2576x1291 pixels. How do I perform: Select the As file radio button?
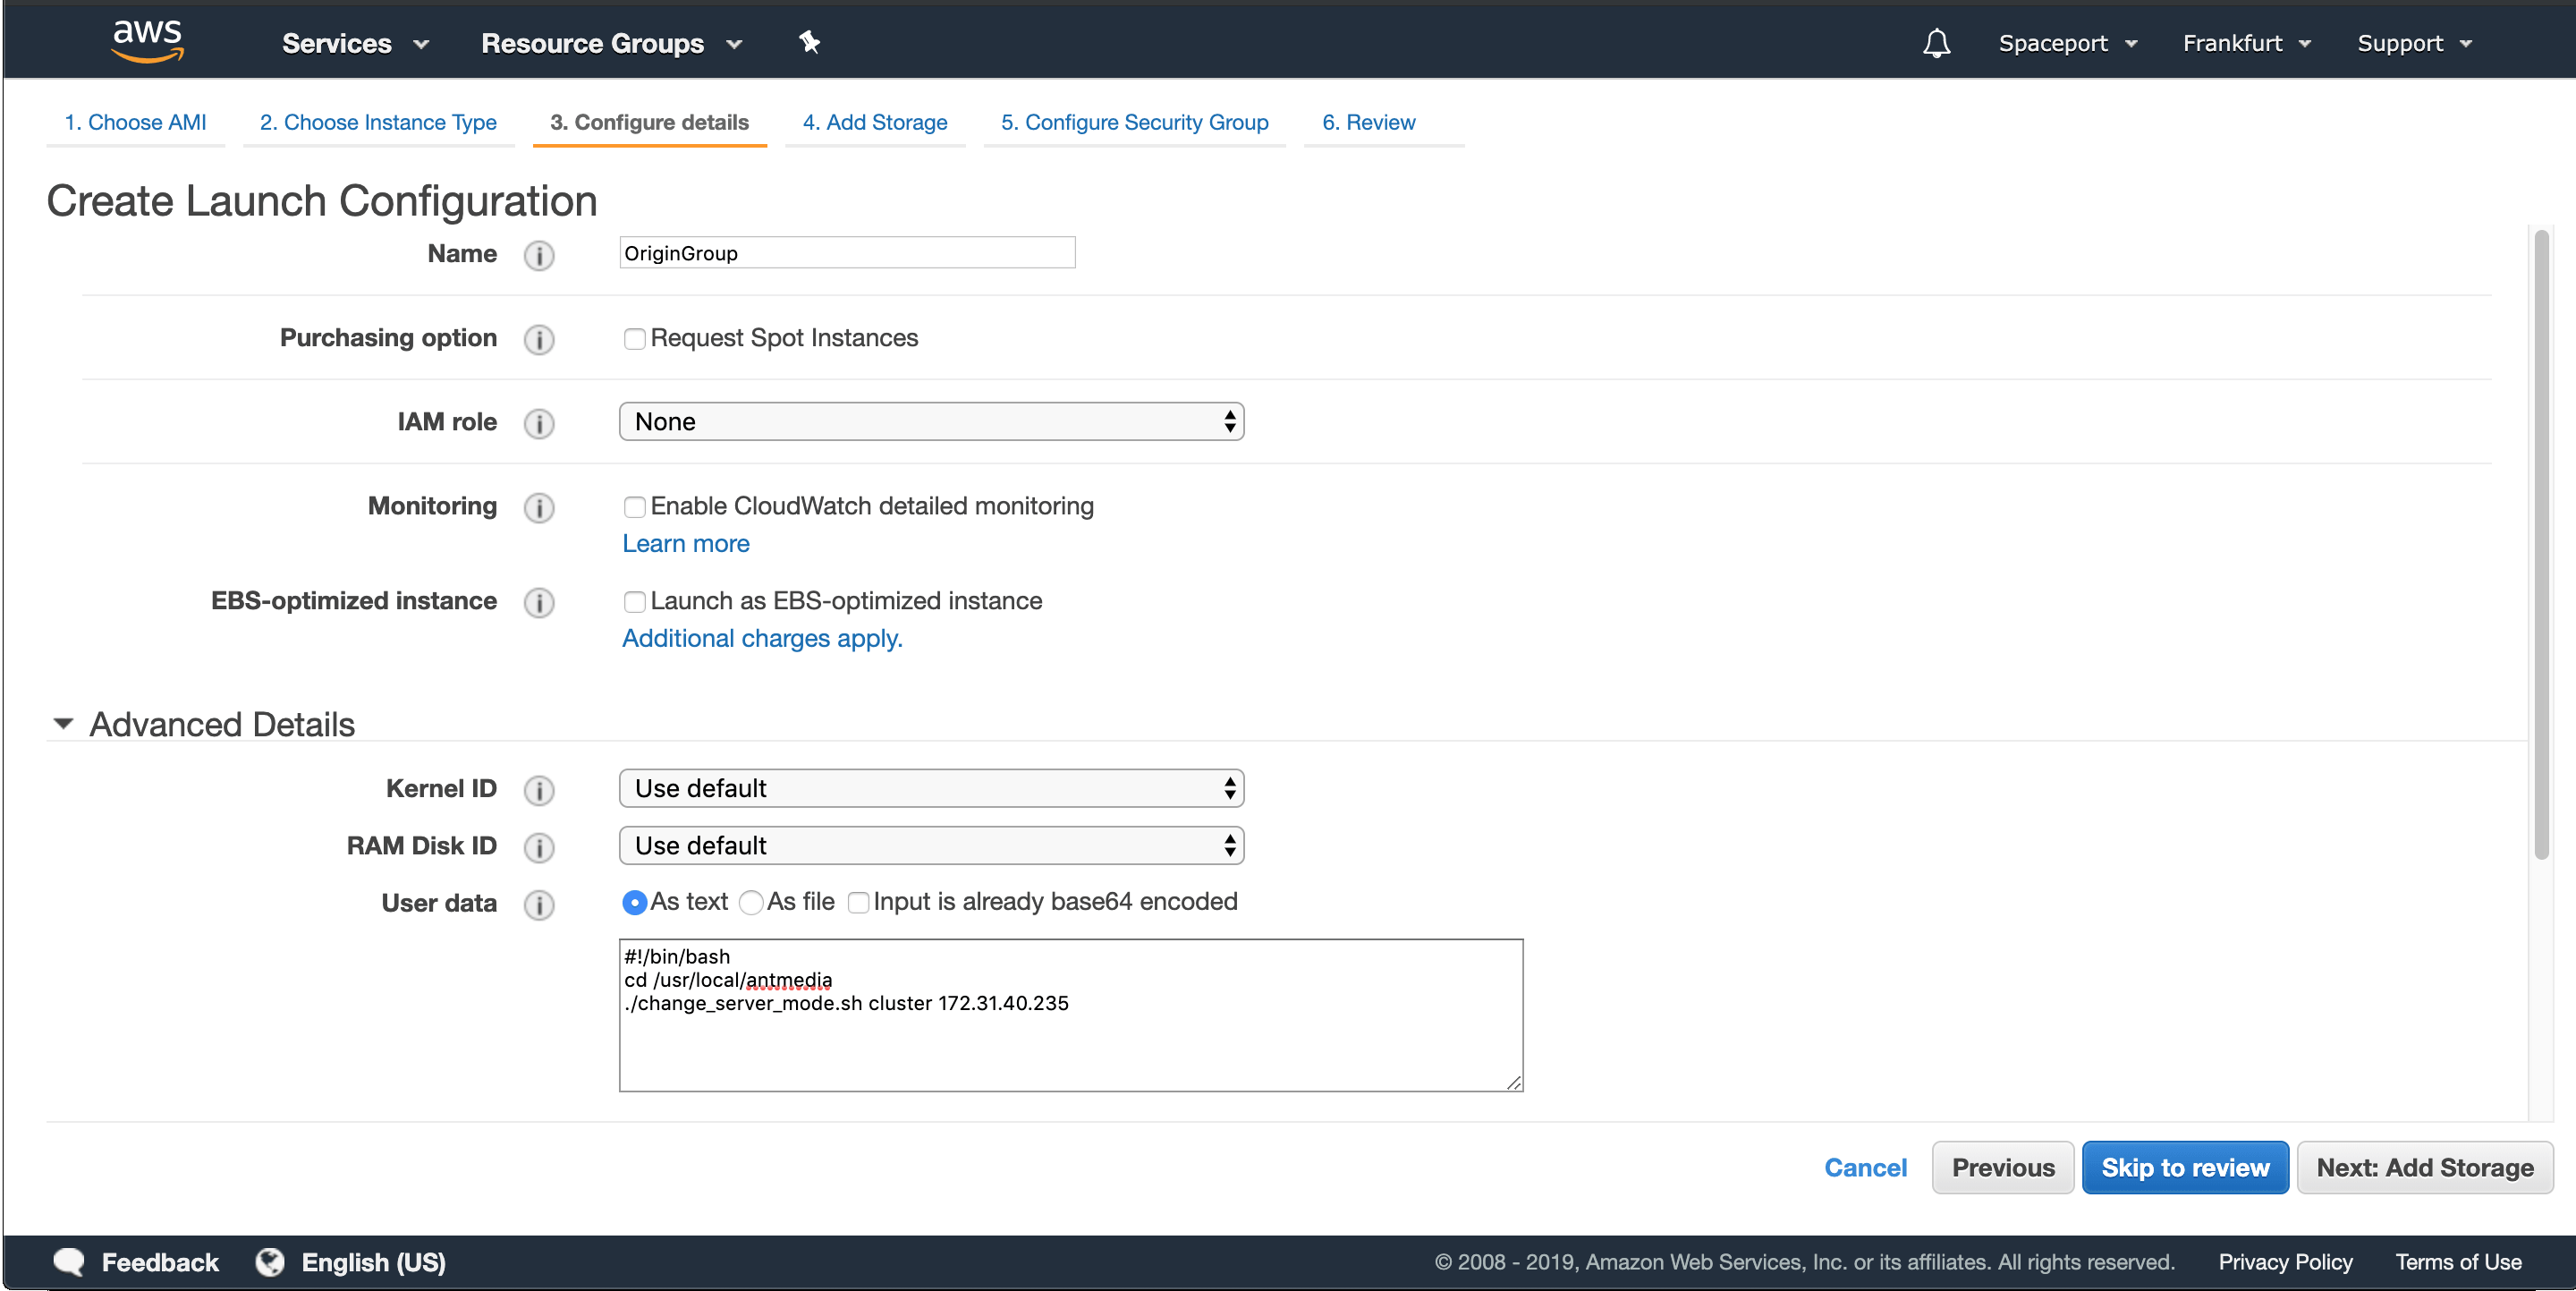[x=751, y=903]
